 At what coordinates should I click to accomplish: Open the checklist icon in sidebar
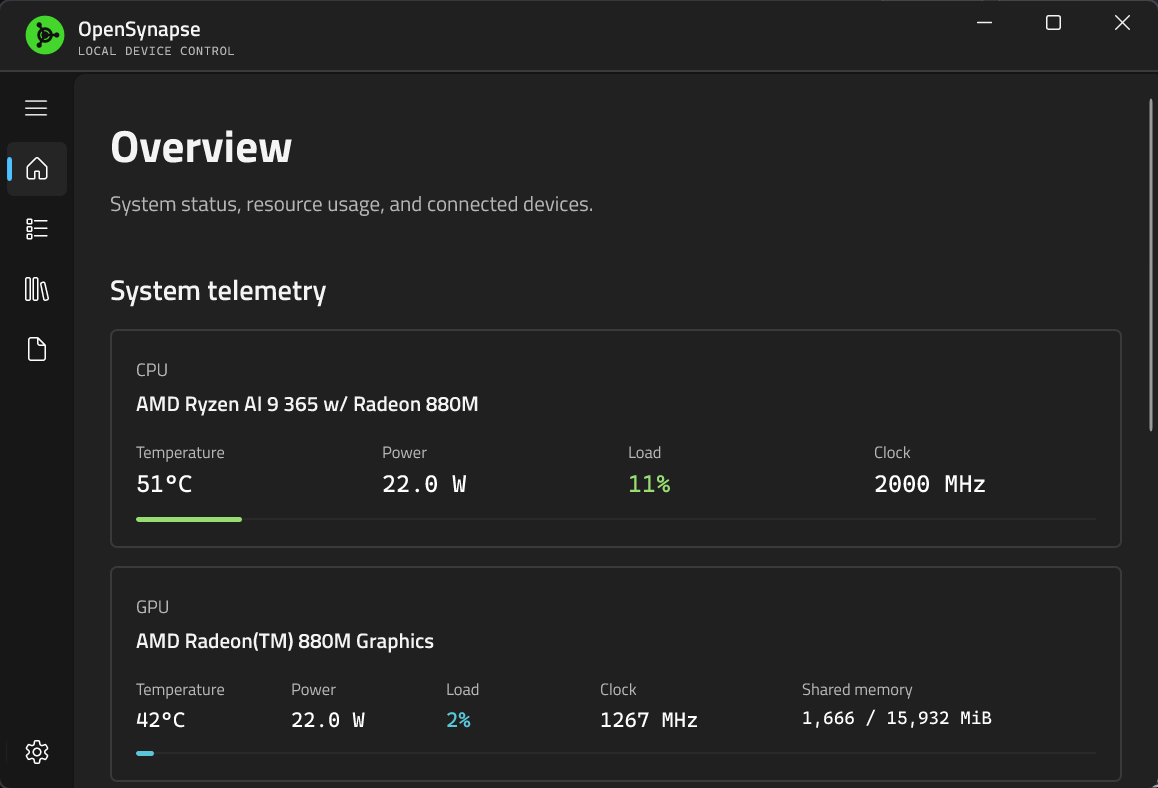37,229
